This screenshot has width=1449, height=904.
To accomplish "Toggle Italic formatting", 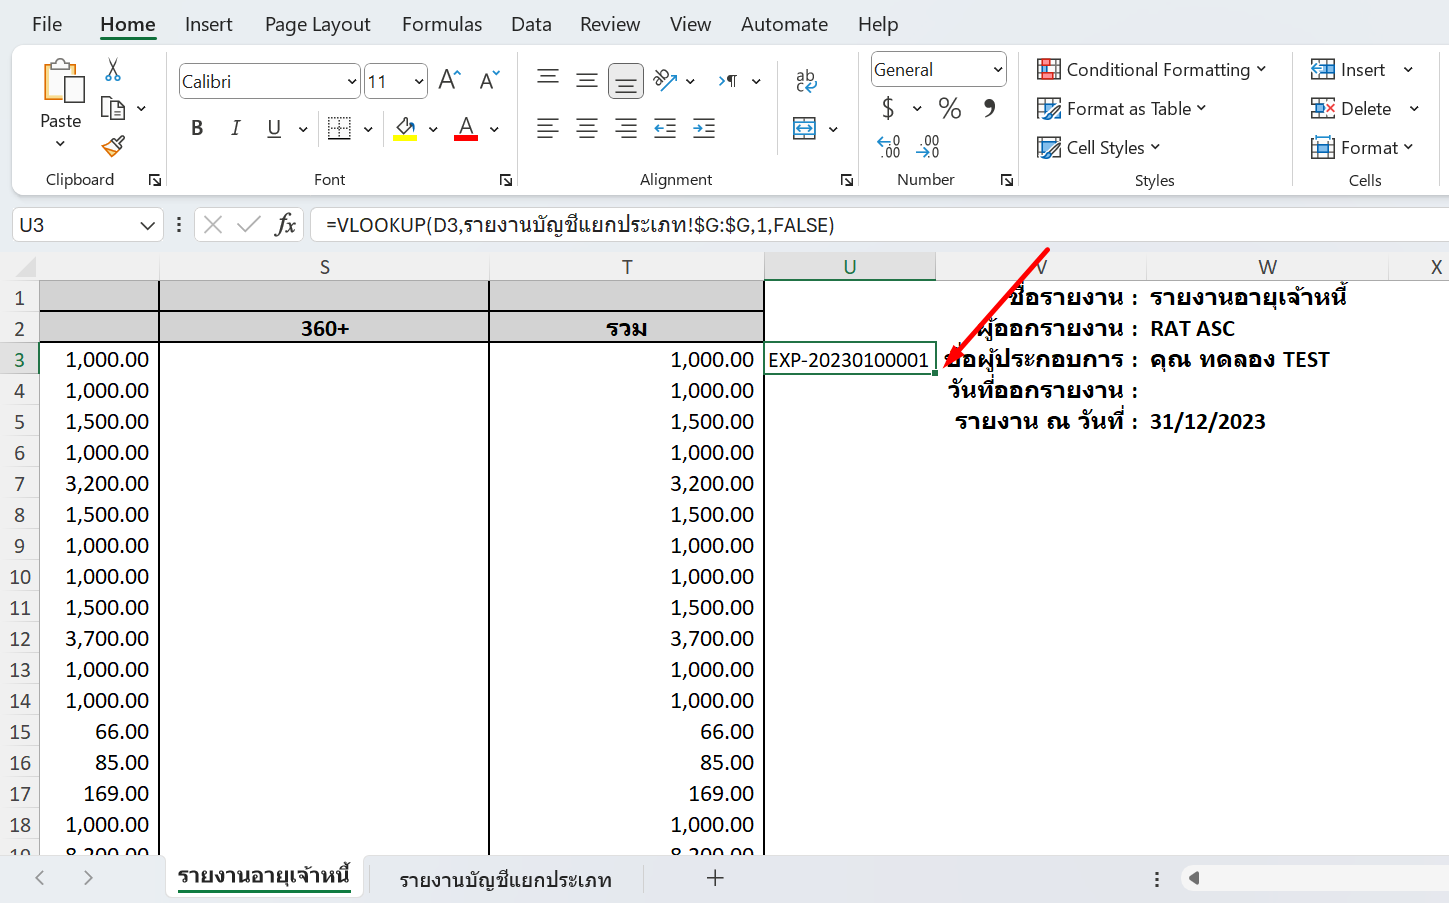I will pyautogui.click(x=235, y=128).
